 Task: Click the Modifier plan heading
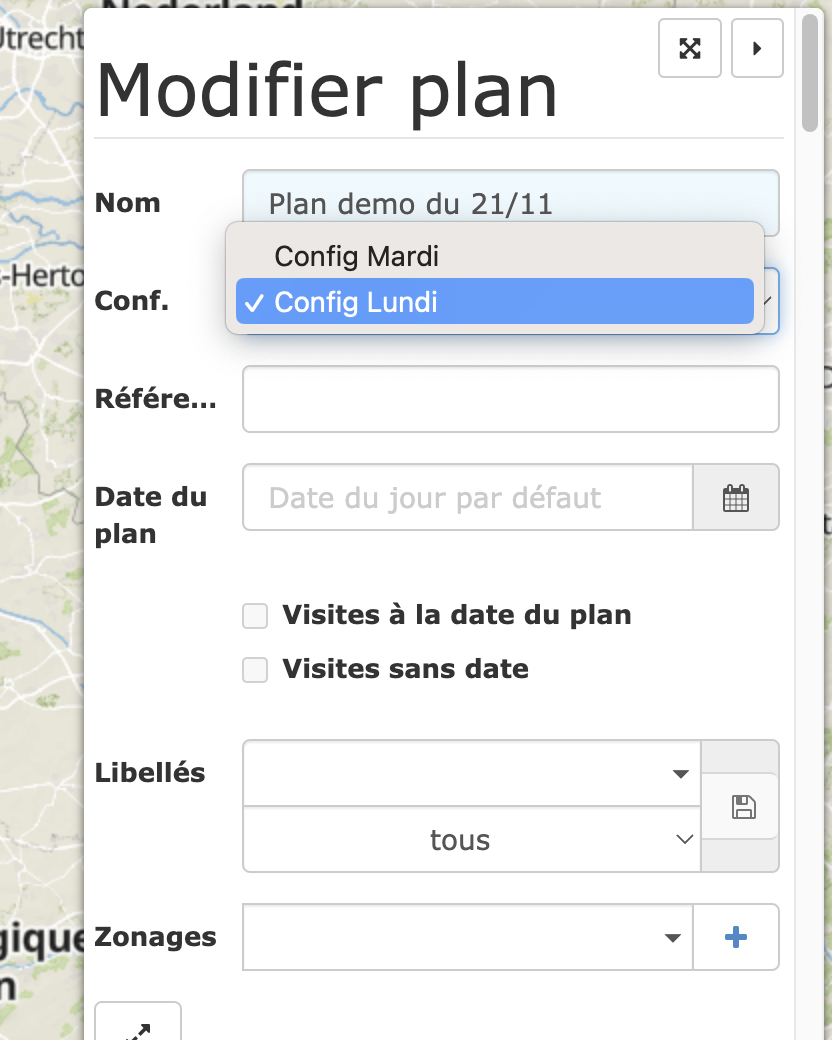pyautogui.click(x=327, y=91)
